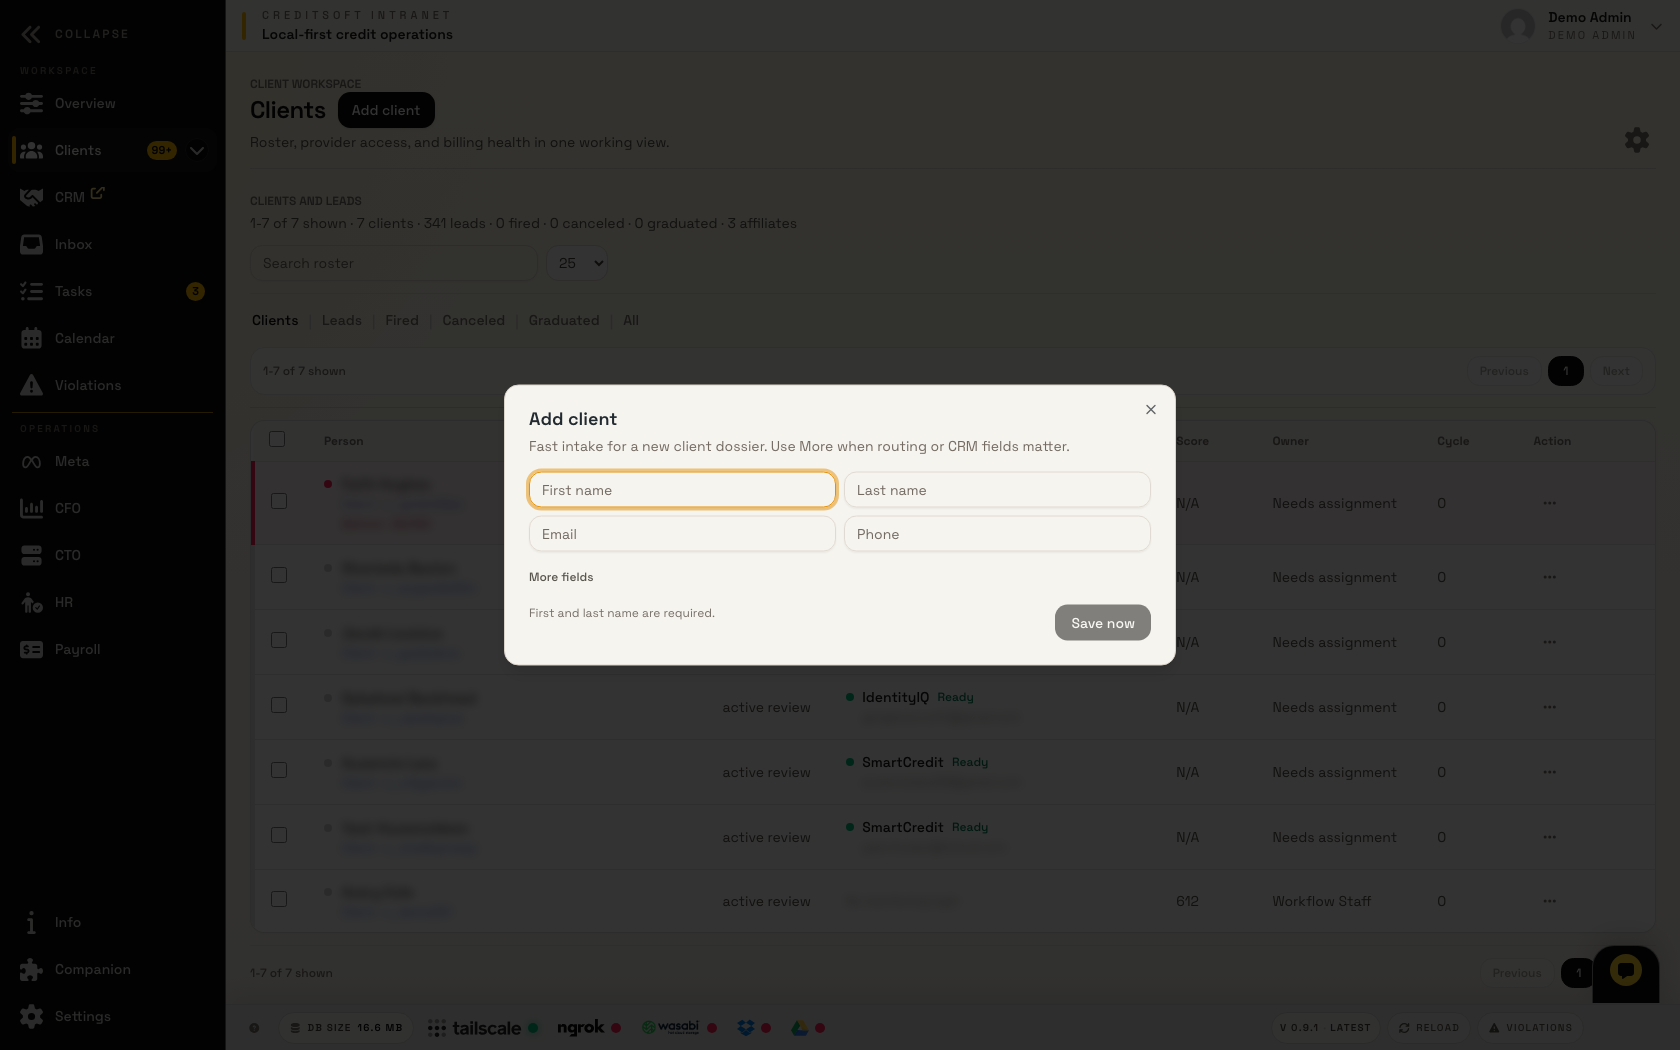
Task: Switch to the Graduated tab
Action: [564, 320]
